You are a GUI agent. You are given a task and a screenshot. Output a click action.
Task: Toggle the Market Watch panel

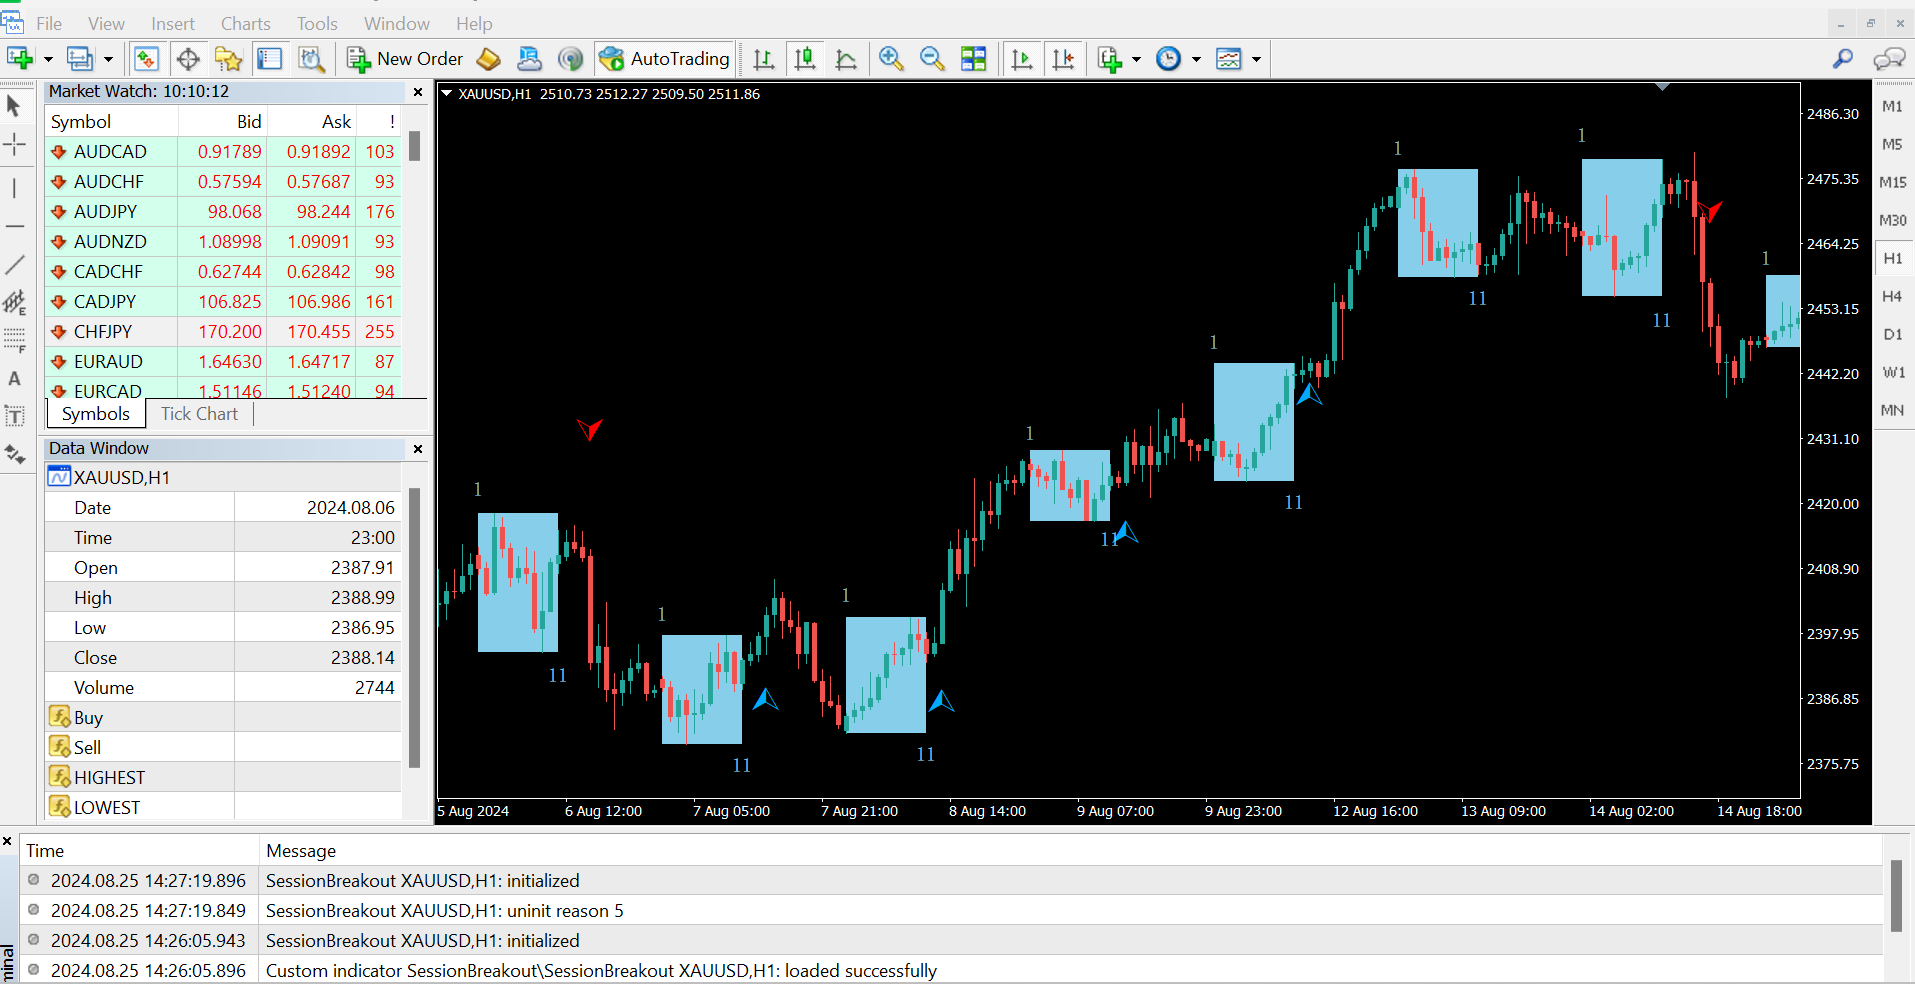click(146, 59)
